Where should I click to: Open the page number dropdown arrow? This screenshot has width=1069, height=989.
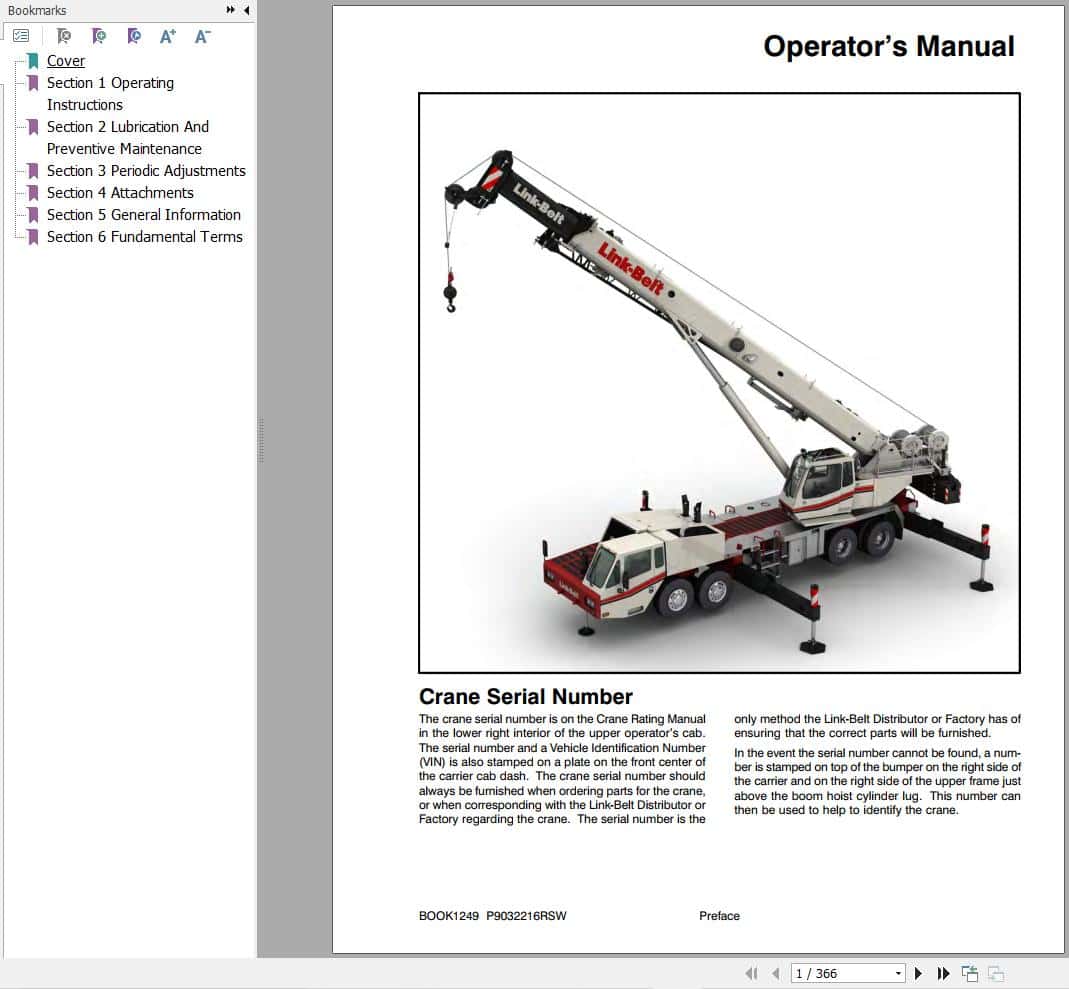(x=898, y=973)
